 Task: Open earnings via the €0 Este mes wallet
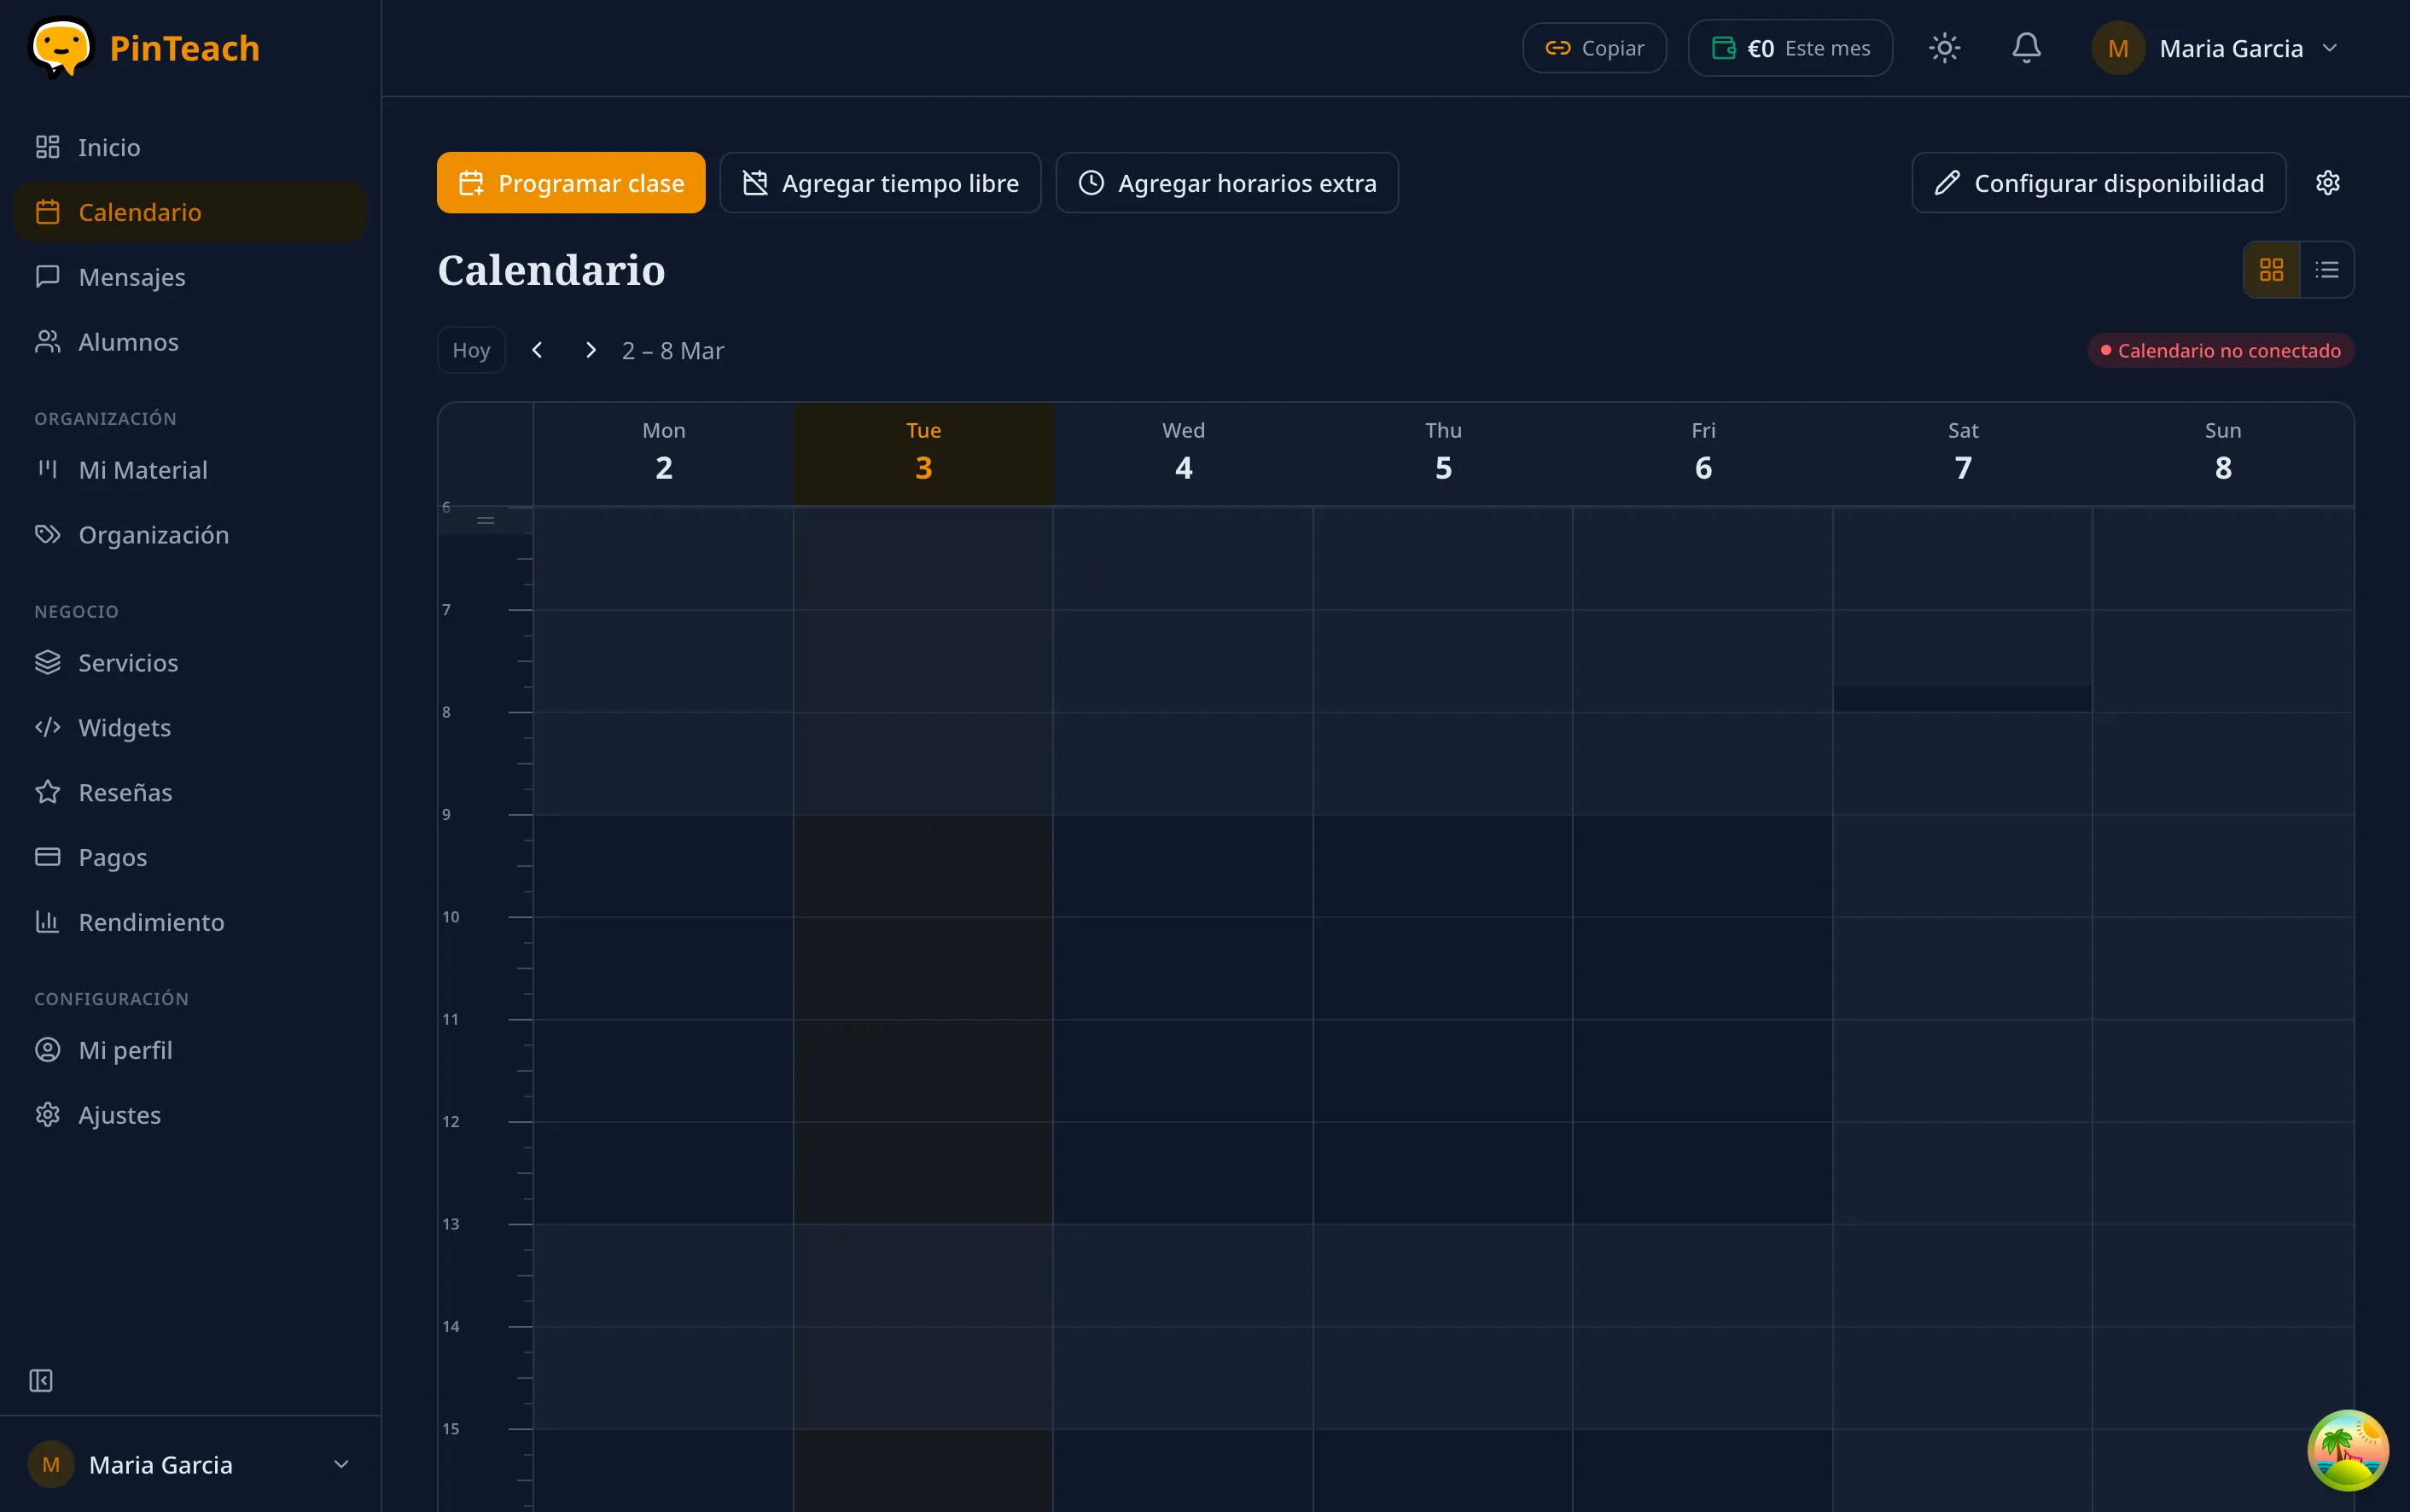(1788, 47)
